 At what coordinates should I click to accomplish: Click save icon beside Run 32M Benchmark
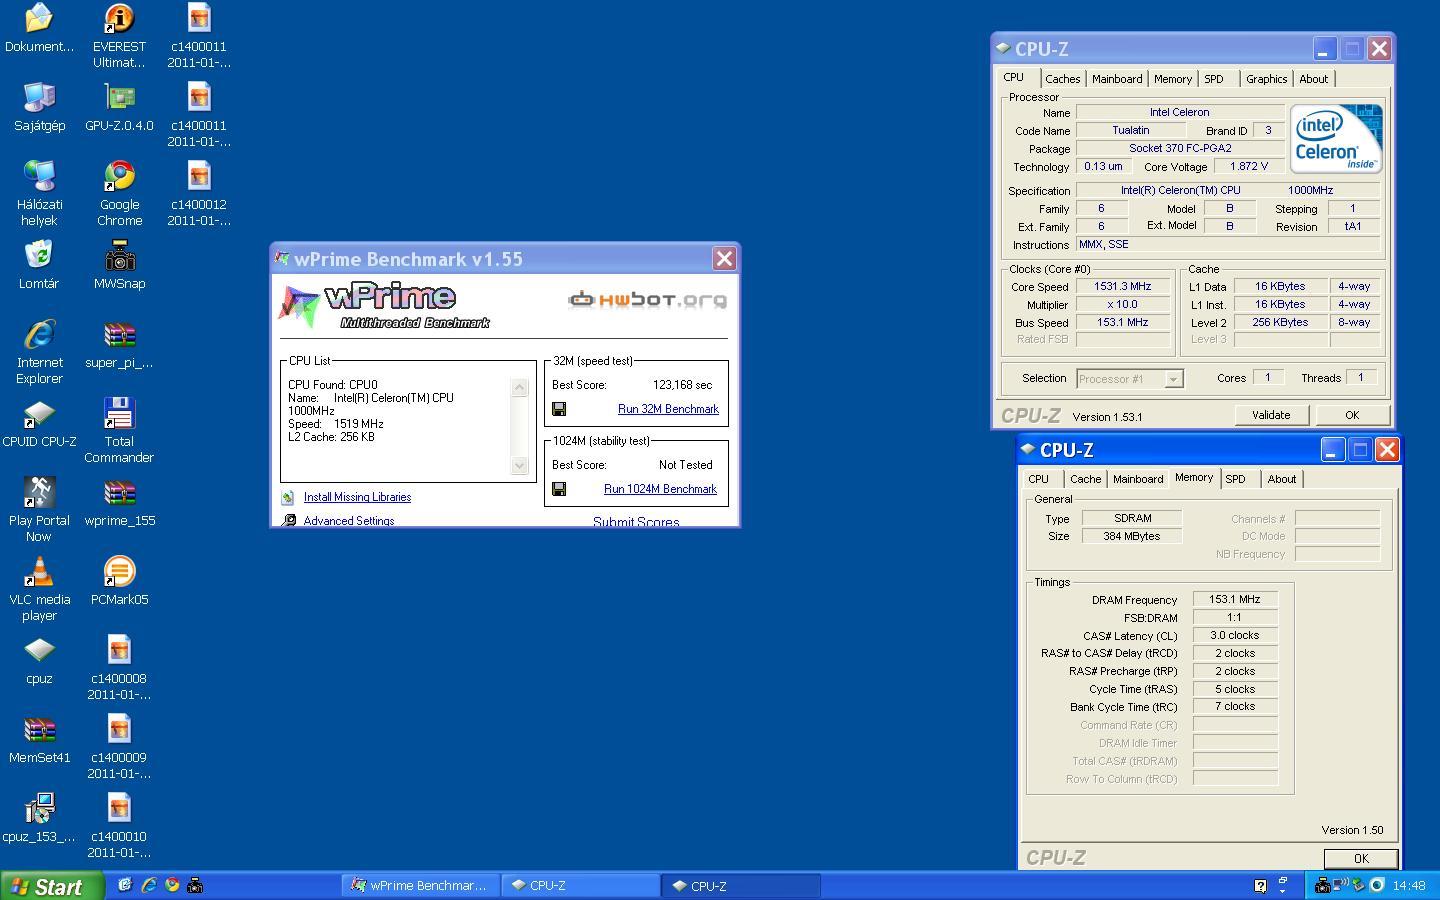[x=559, y=409]
